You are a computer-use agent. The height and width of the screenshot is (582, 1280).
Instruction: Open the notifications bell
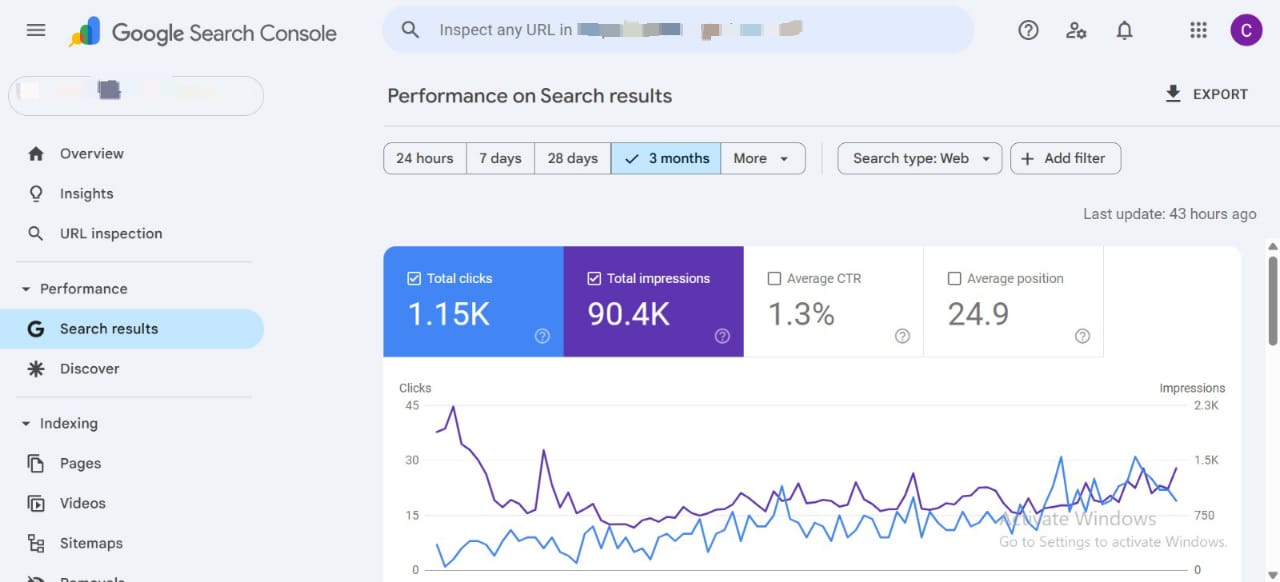pos(1124,30)
